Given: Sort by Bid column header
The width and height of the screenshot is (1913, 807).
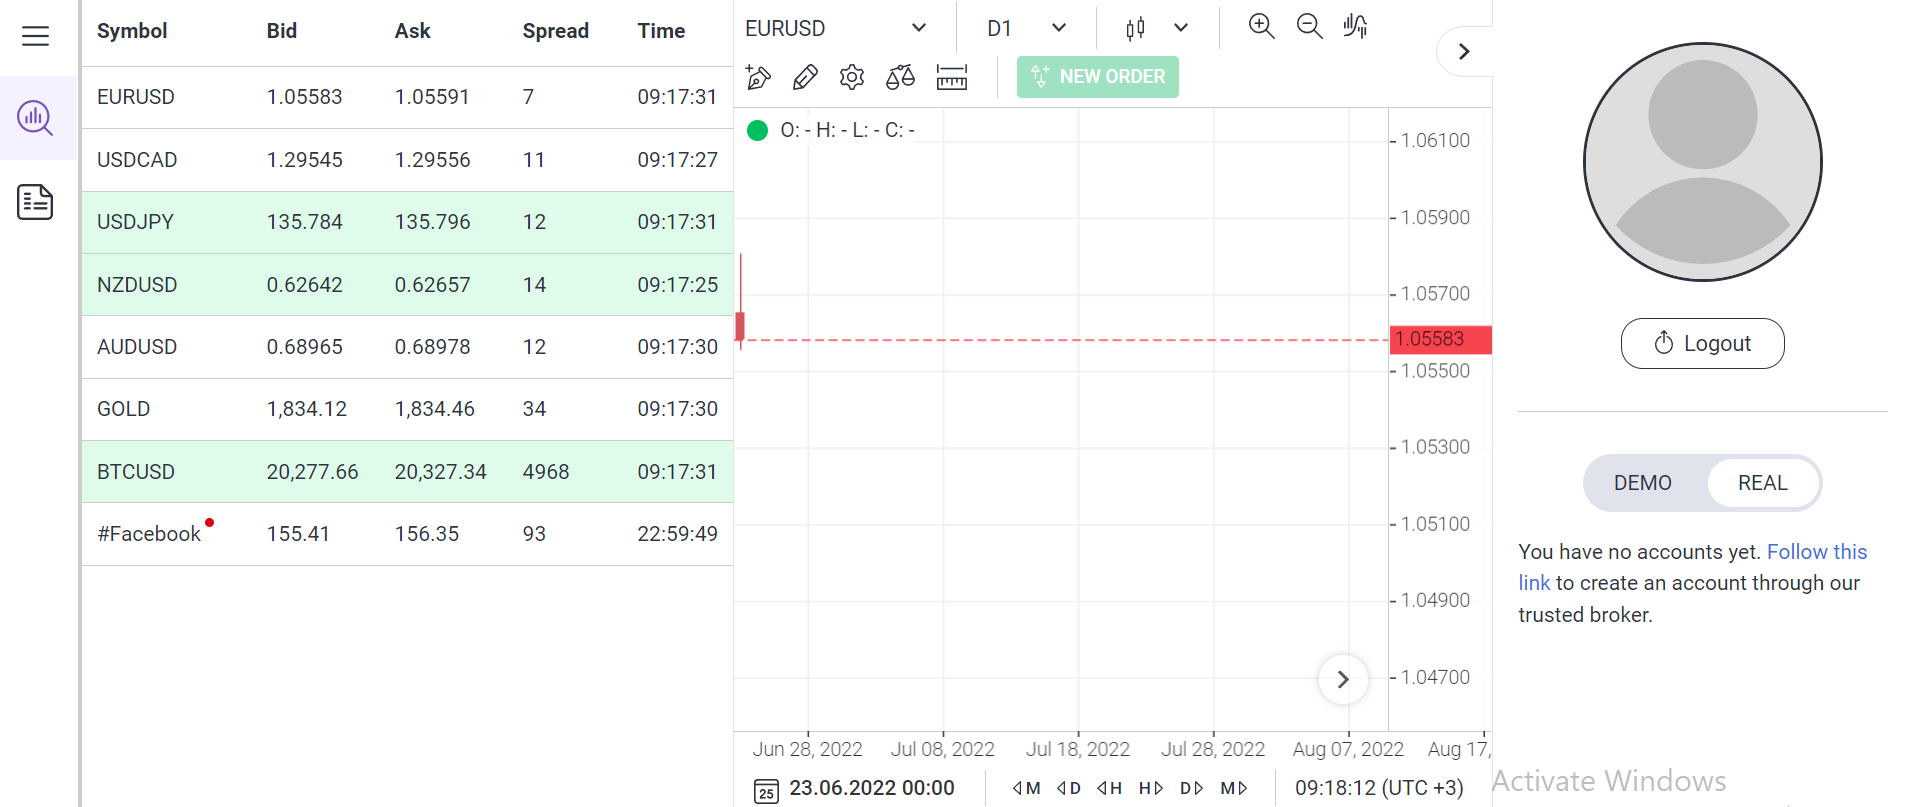Looking at the screenshot, I should [282, 31].
